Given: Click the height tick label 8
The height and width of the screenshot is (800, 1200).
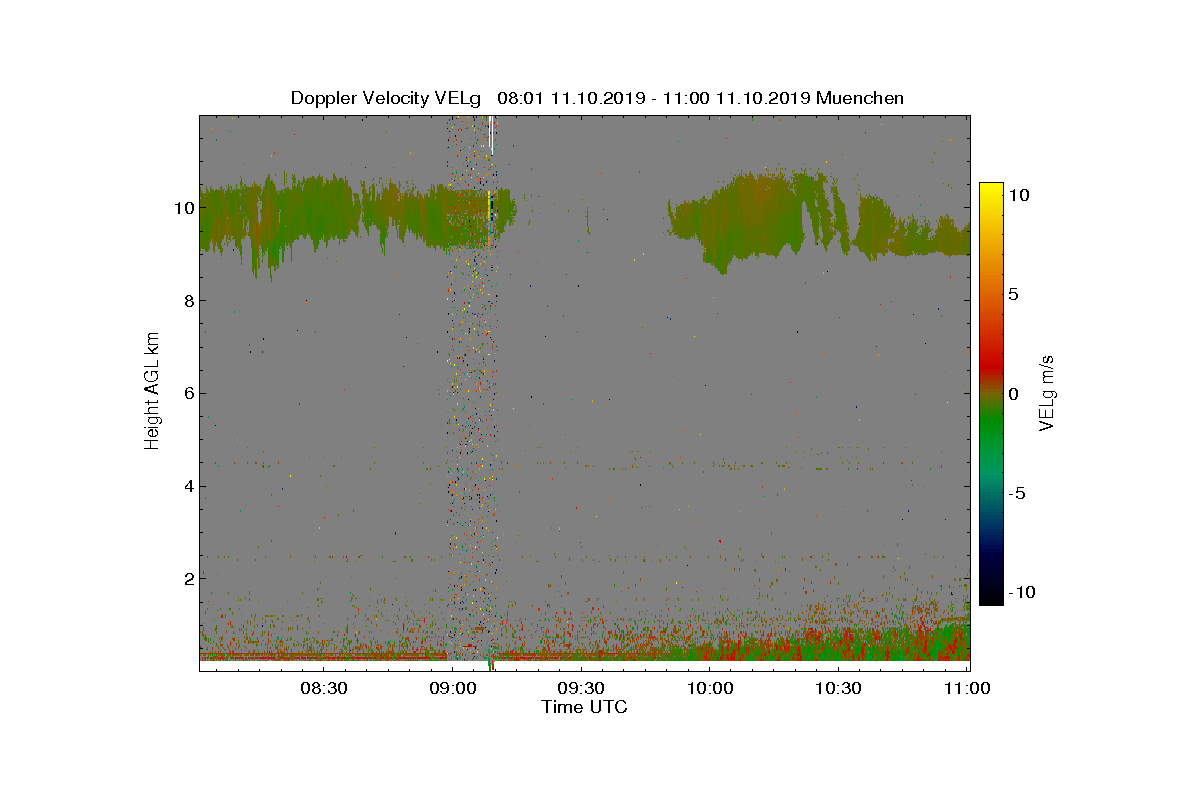Looking at the screenshot, I should pos(189,300).
